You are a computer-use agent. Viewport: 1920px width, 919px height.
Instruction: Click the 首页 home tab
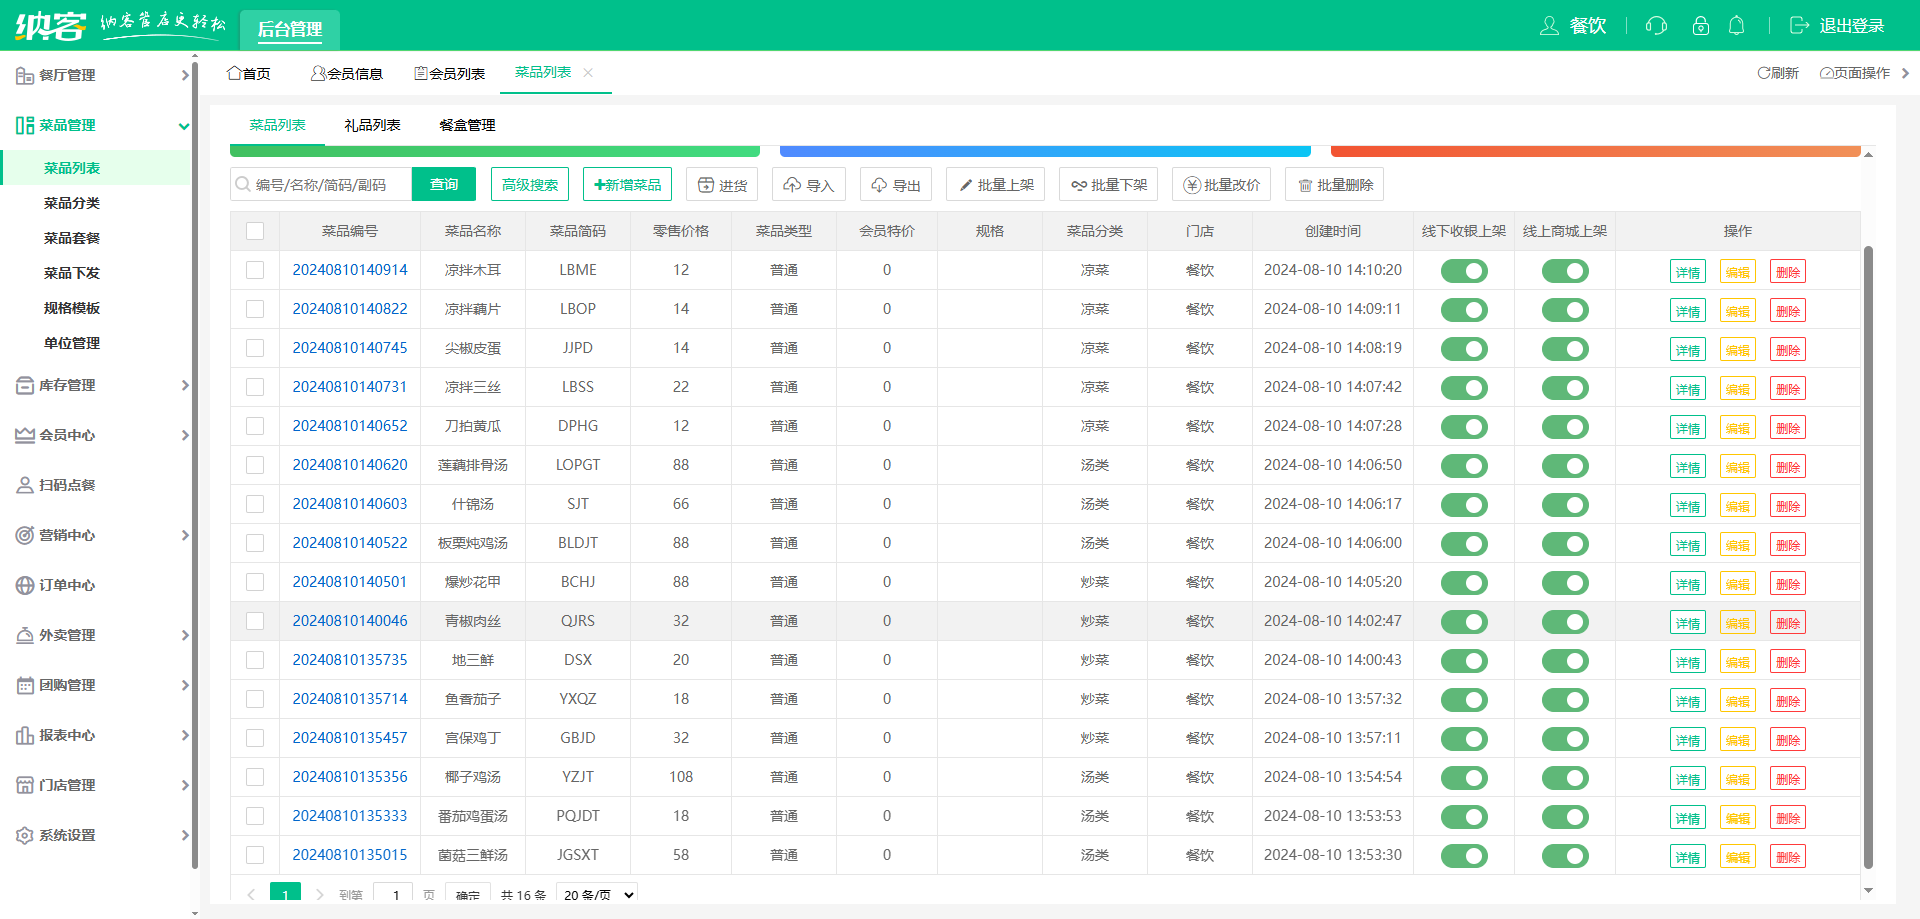pyautogui.click(x=249, y=73)
